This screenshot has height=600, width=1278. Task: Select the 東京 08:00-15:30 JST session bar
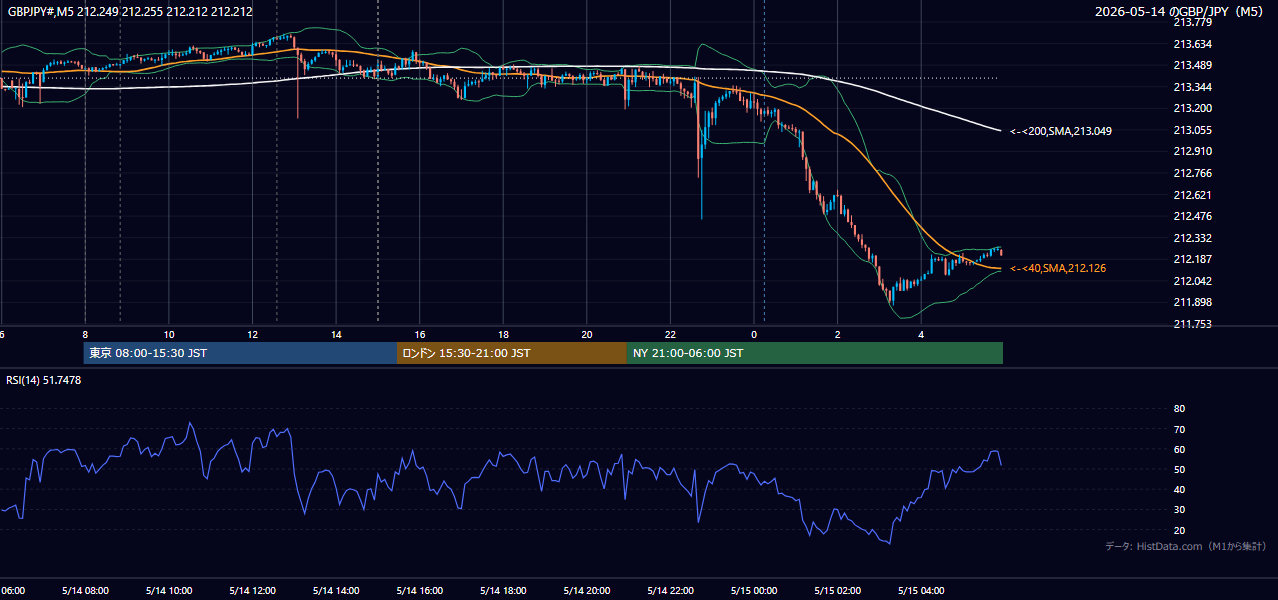coord(240,353)
